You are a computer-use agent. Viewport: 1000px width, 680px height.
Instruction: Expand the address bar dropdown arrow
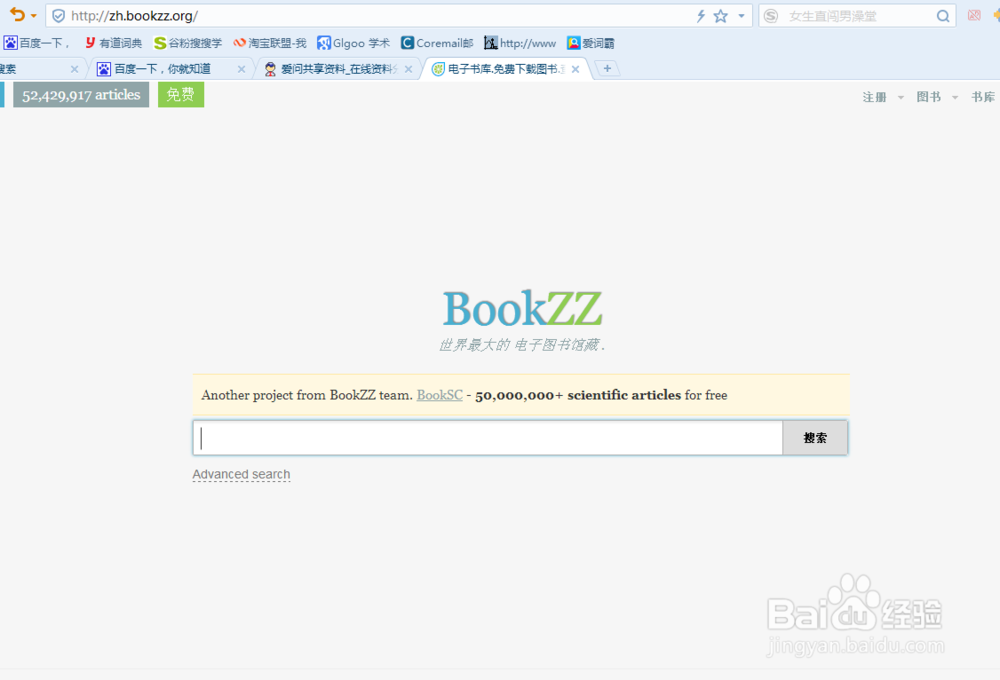pos(741,16)
